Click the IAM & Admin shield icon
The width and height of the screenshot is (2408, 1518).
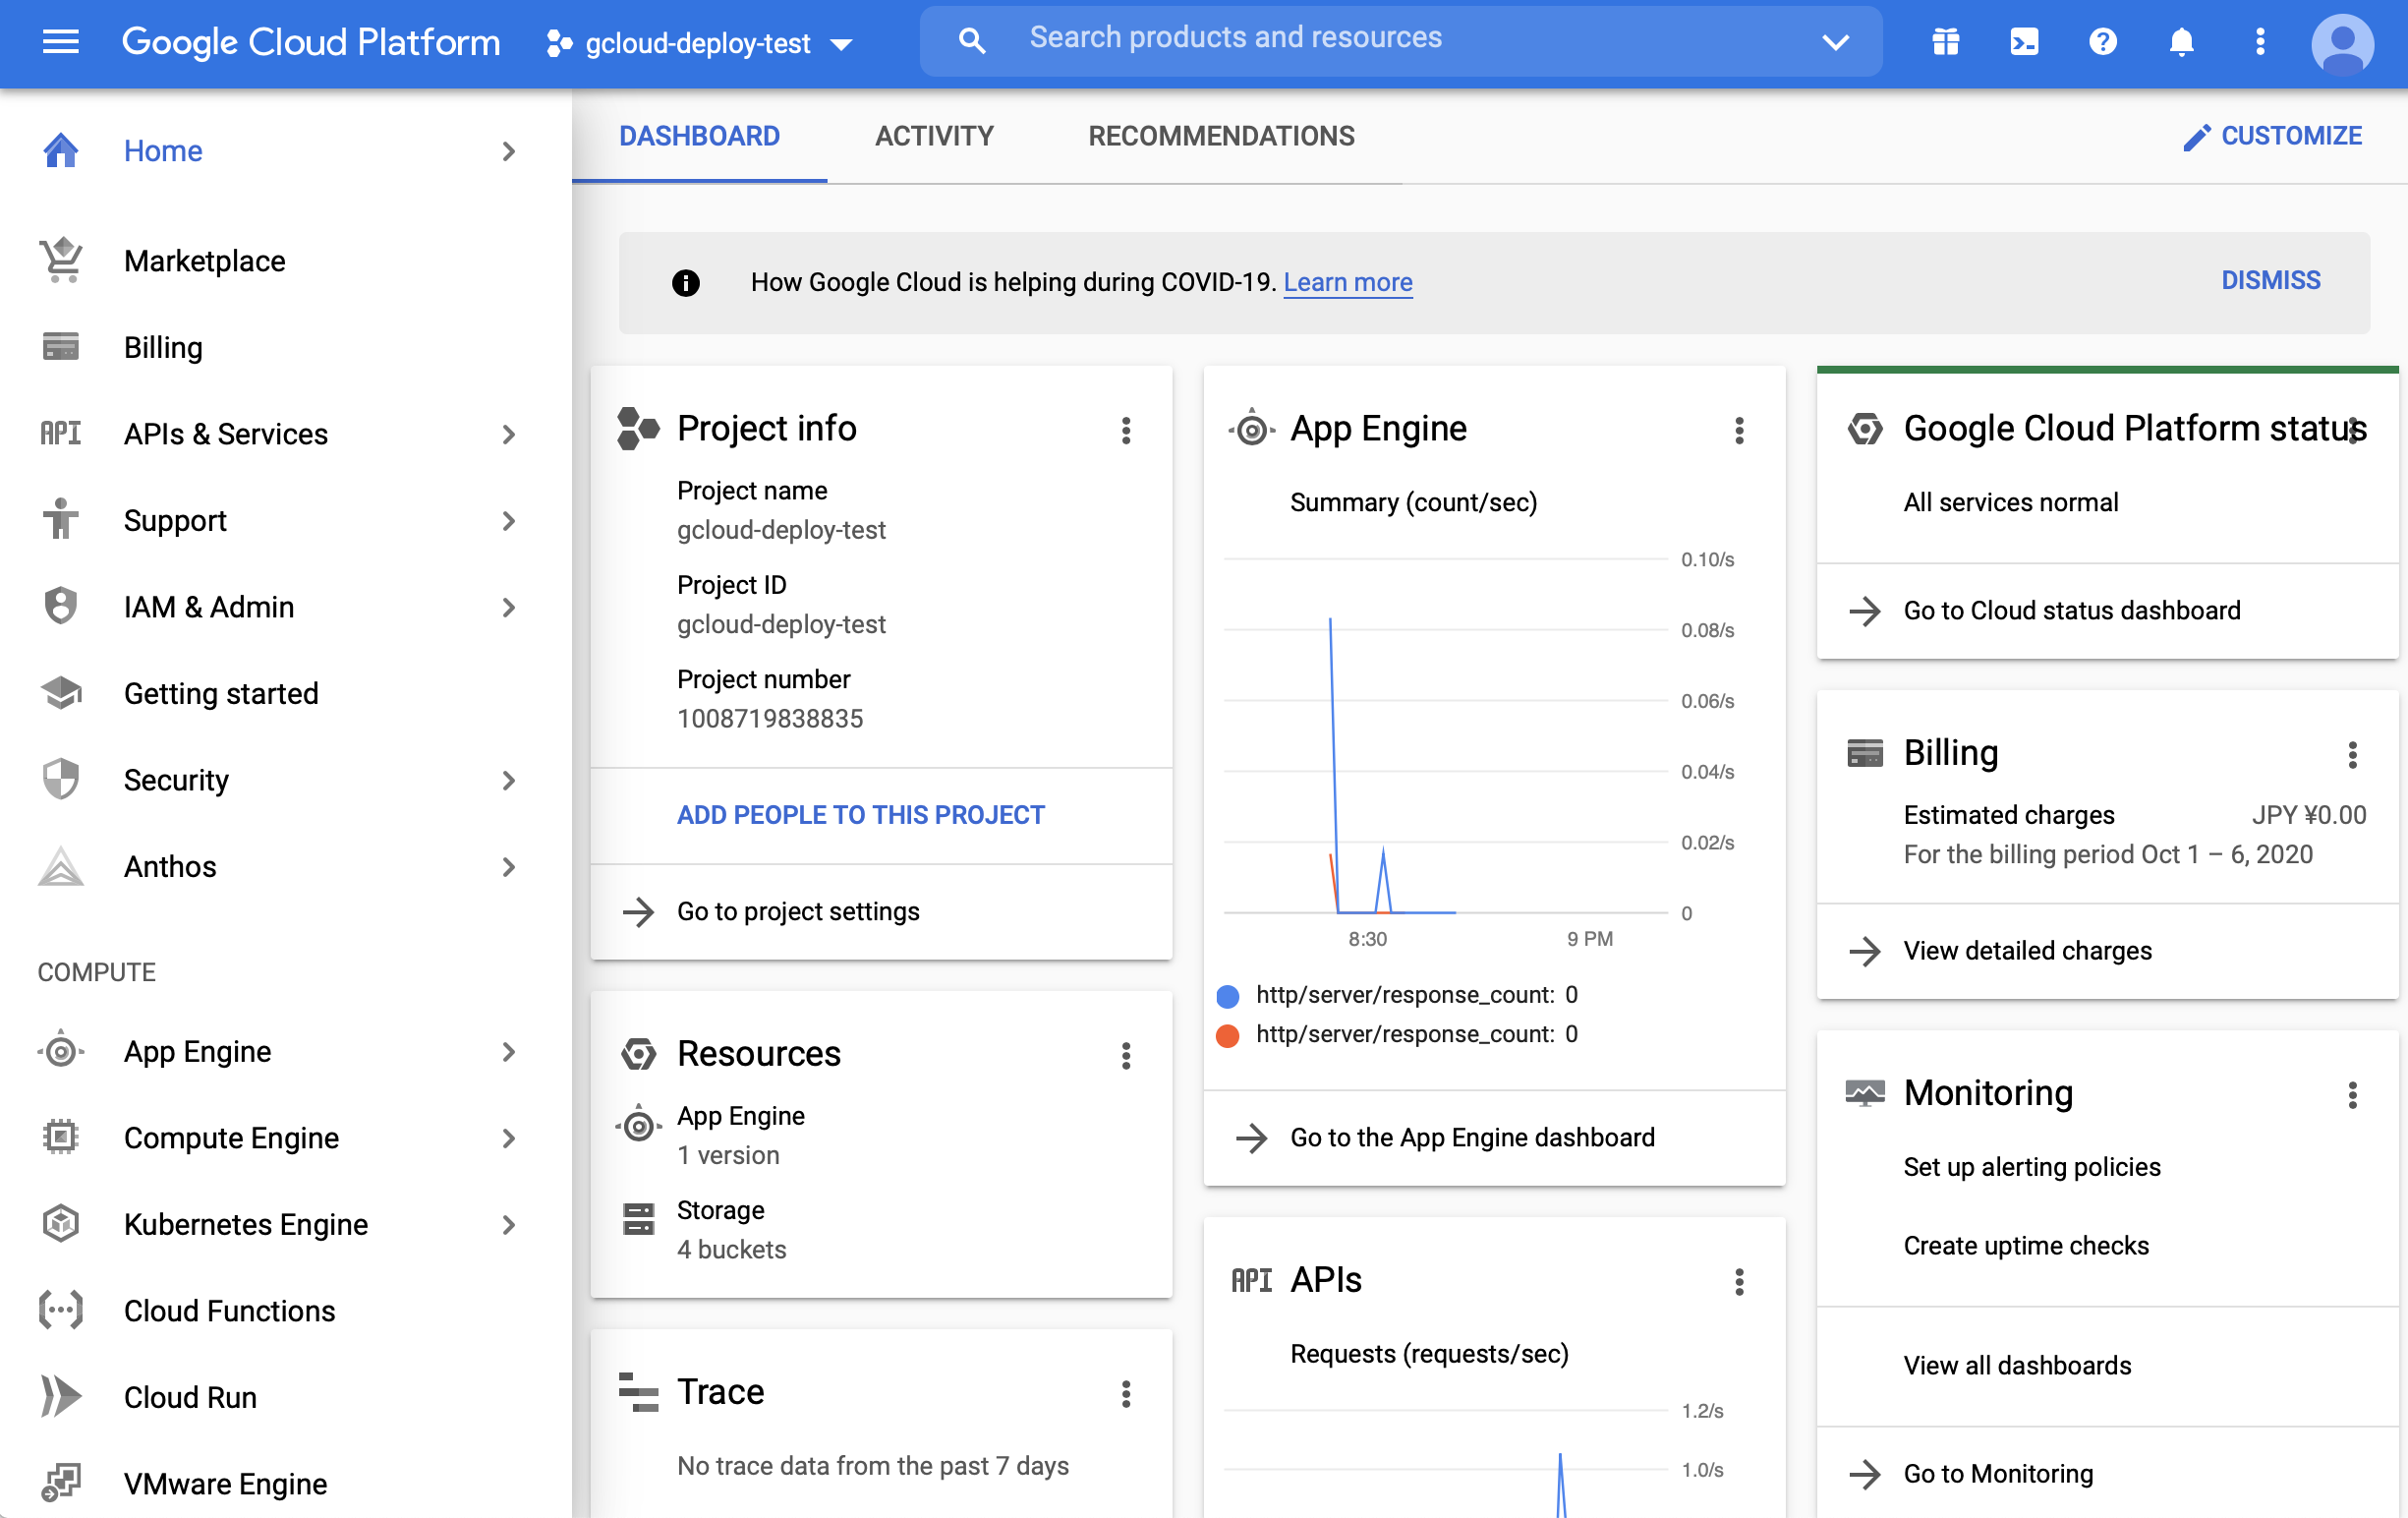pyautogui.click(x=61, y=606)
